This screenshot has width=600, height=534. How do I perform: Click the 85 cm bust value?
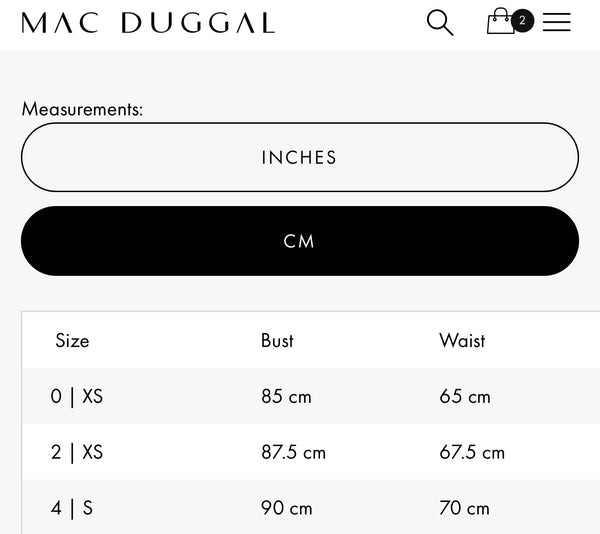tap(286, 396)
